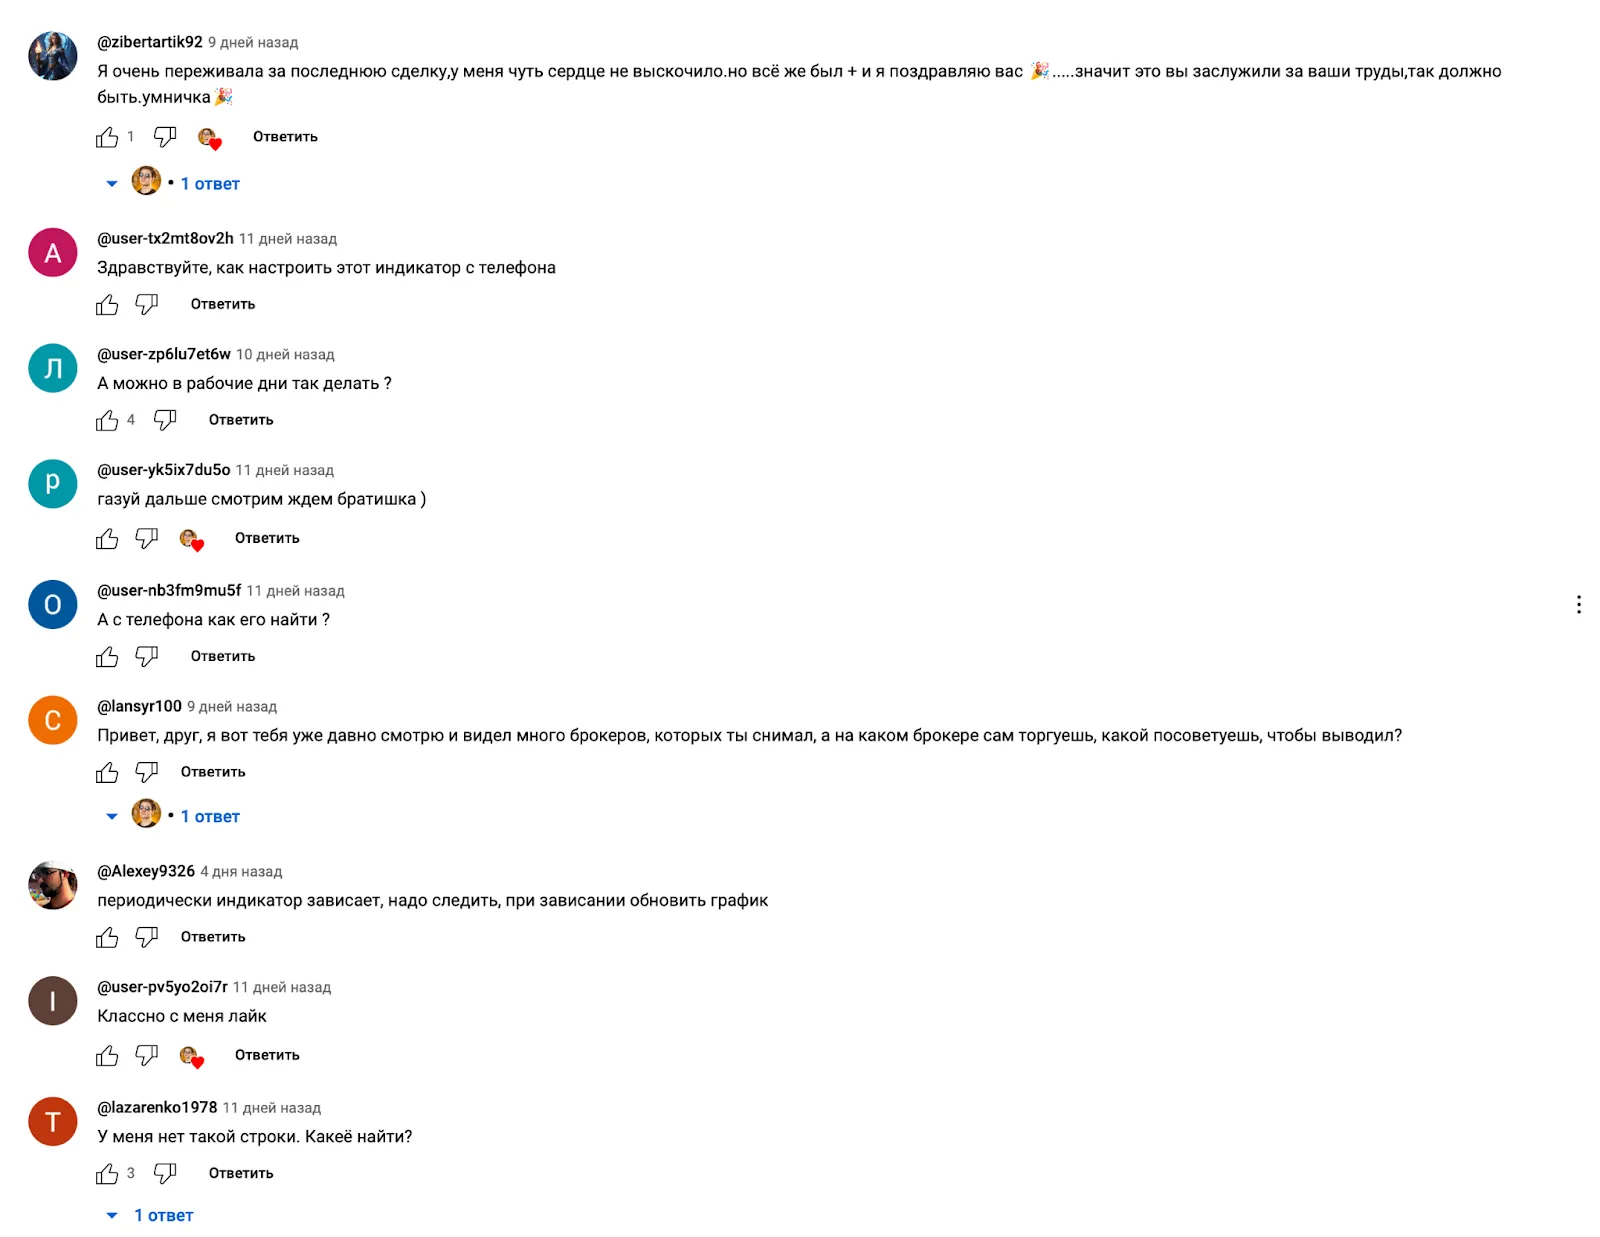Like the @user-zp6lu7et6w comment about рабочие дни
Screen dimensions: 1600x1237
pyautogui.click(x=107, y=420)
